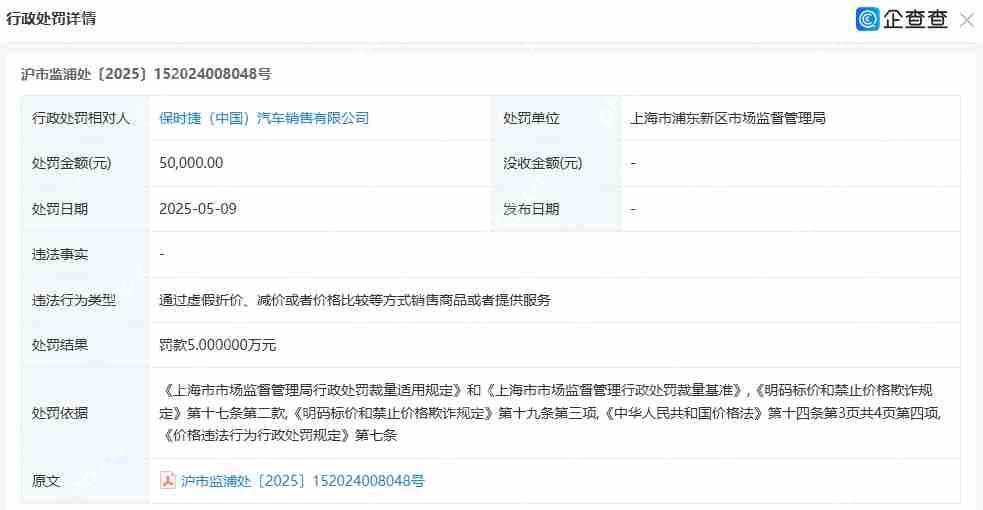The height and width of the screenshot is (510, 983).
Task: Select the heading 沪市监浦处〔2025〕152024008048号
Action: [x=146, y=74]
